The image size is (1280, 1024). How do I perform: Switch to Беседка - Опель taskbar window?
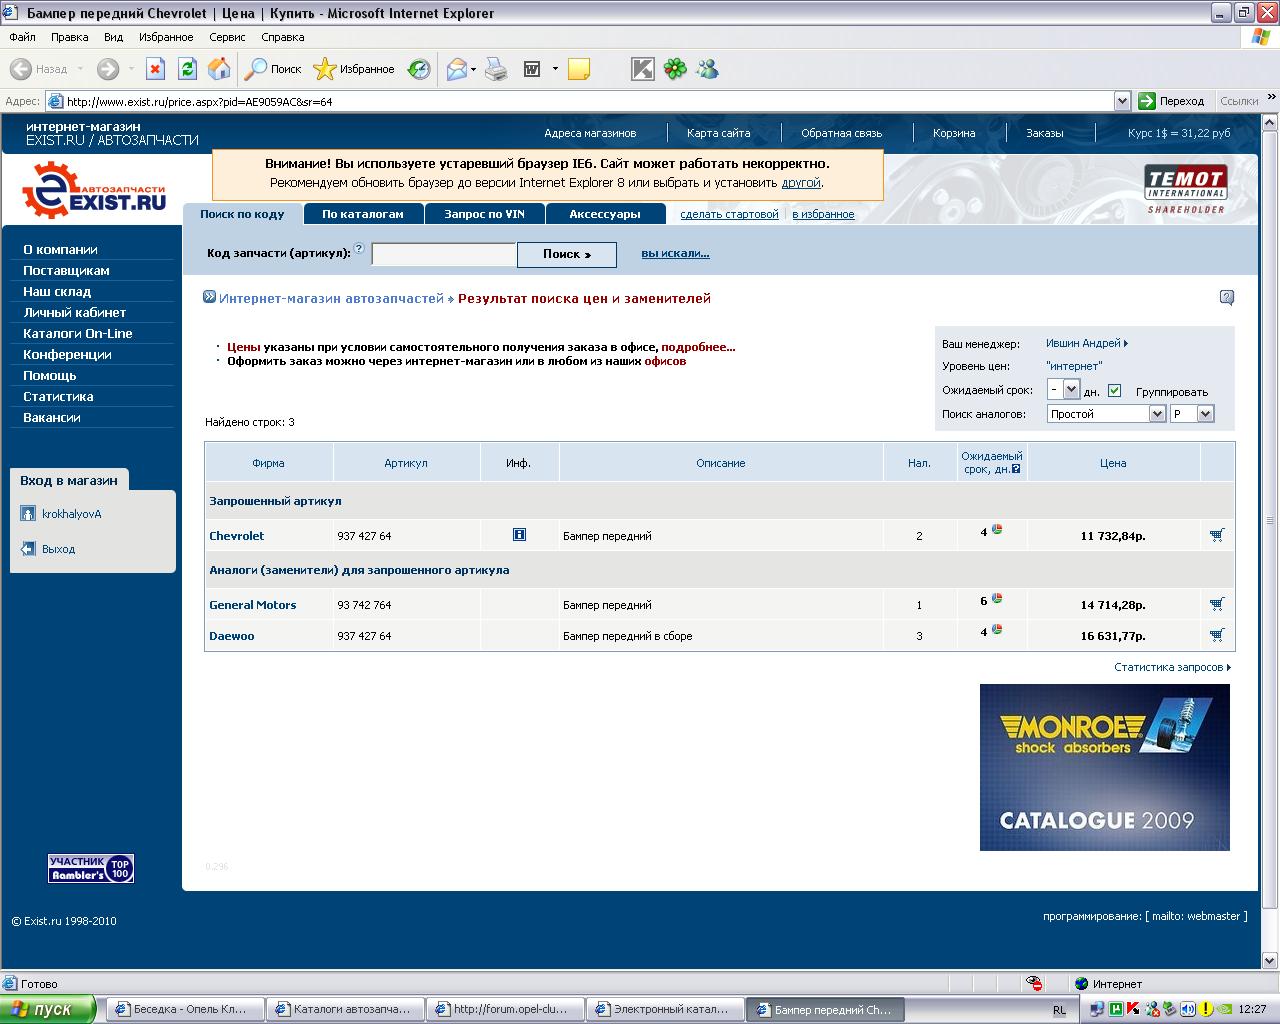pos(186,1009)
